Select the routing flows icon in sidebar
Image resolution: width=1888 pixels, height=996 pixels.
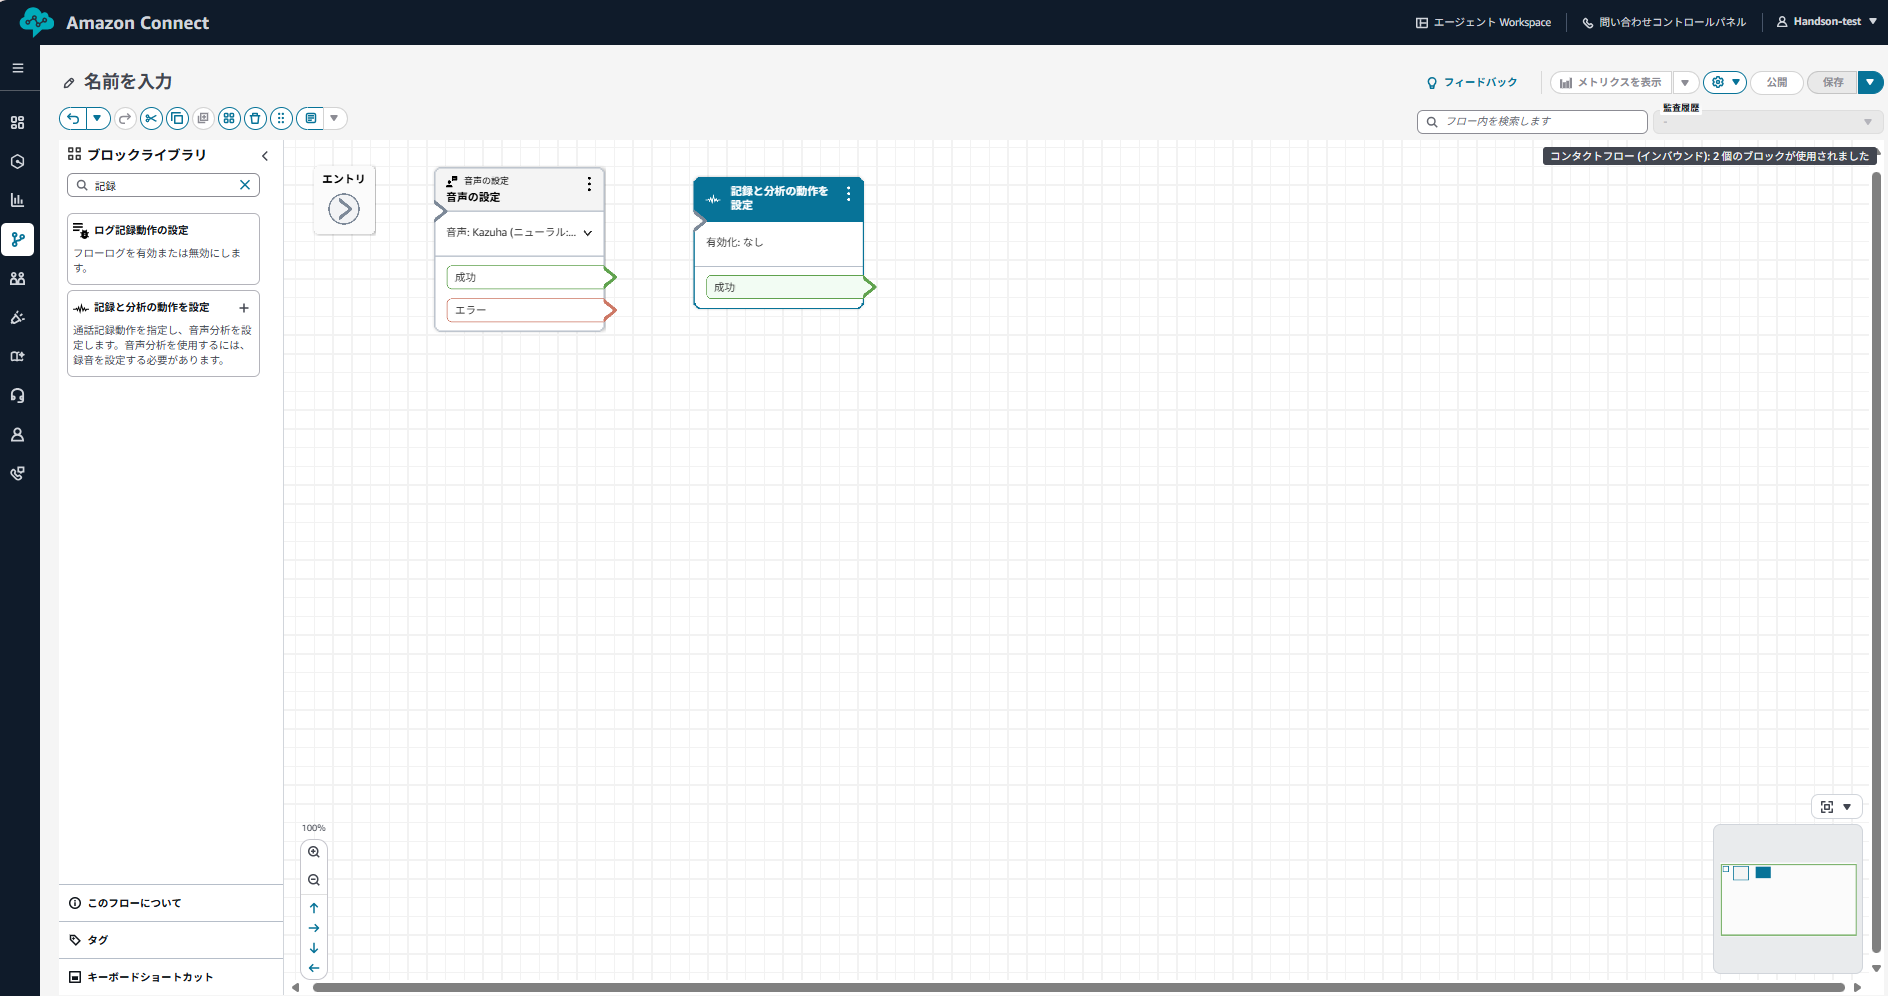17,239
